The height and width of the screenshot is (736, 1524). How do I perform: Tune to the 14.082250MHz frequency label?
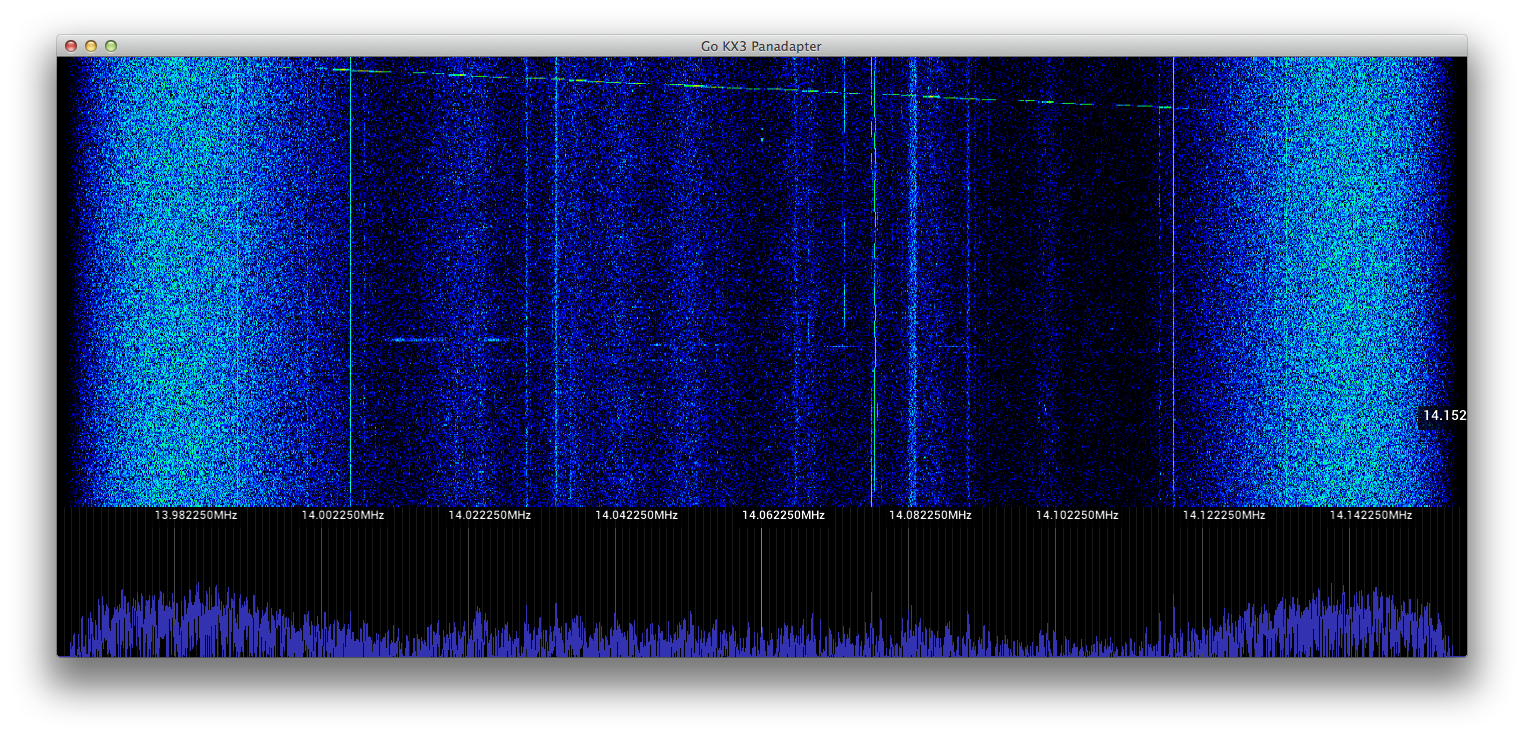point(930,516)
